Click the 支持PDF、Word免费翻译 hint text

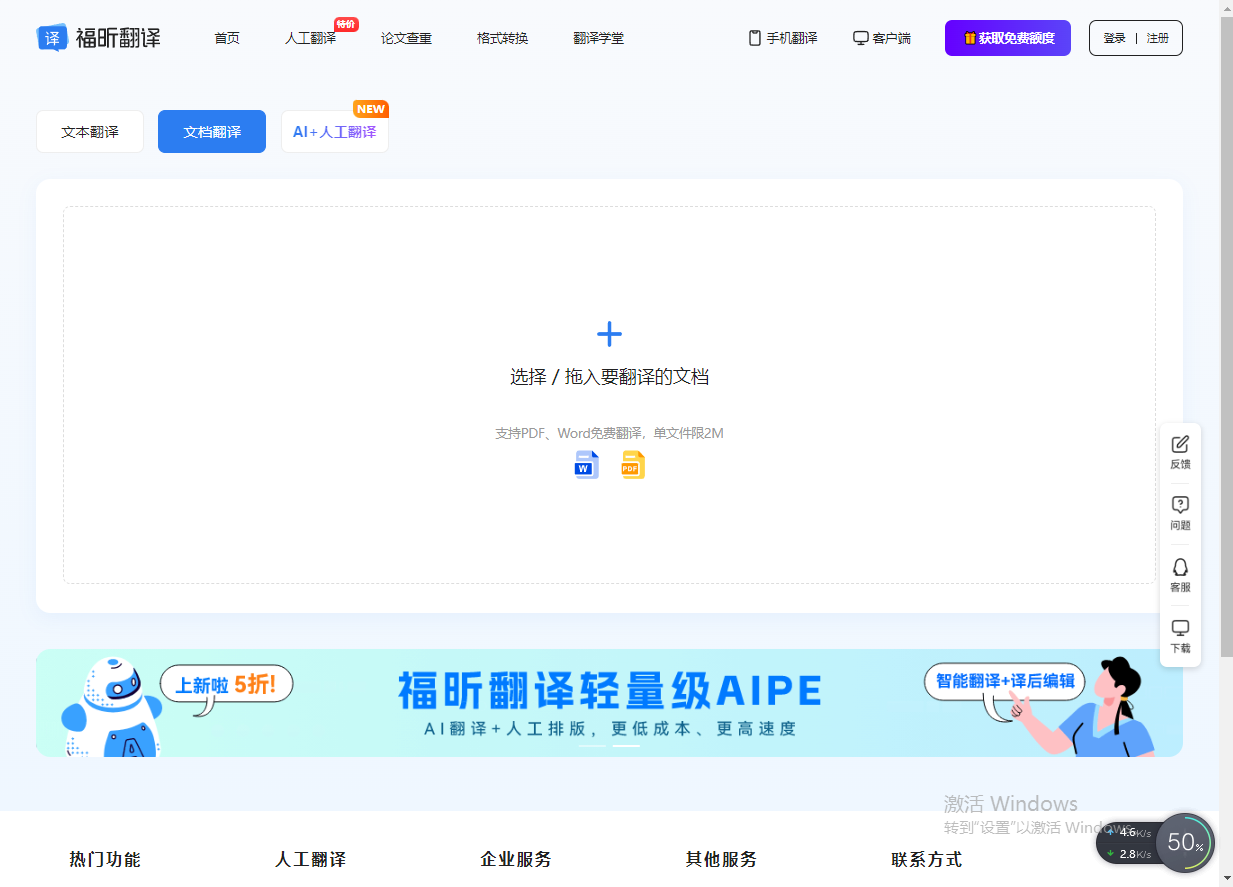pos(609,433)
